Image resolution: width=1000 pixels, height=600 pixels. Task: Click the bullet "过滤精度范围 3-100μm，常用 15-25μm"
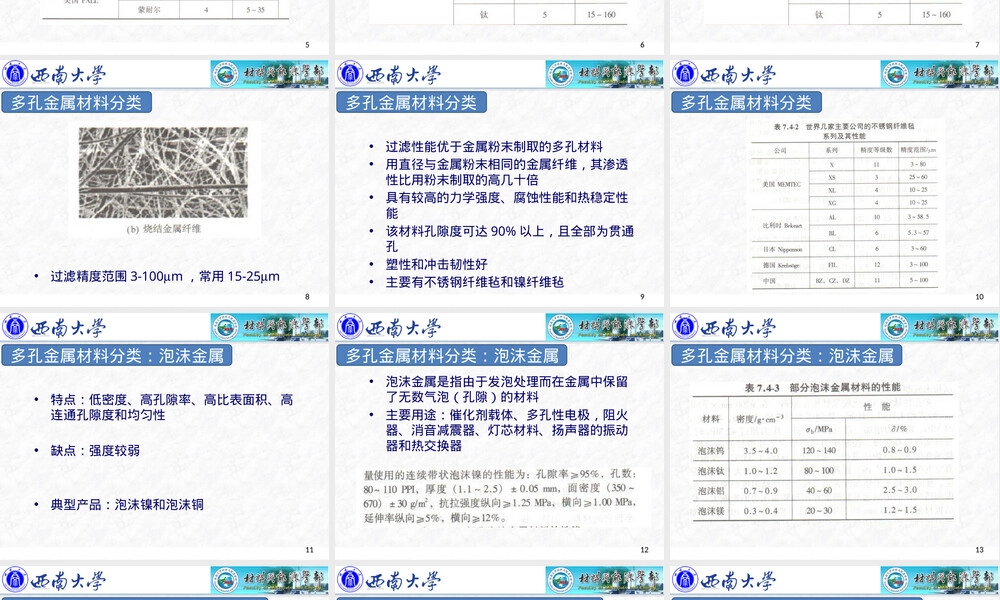click(165, 276)
